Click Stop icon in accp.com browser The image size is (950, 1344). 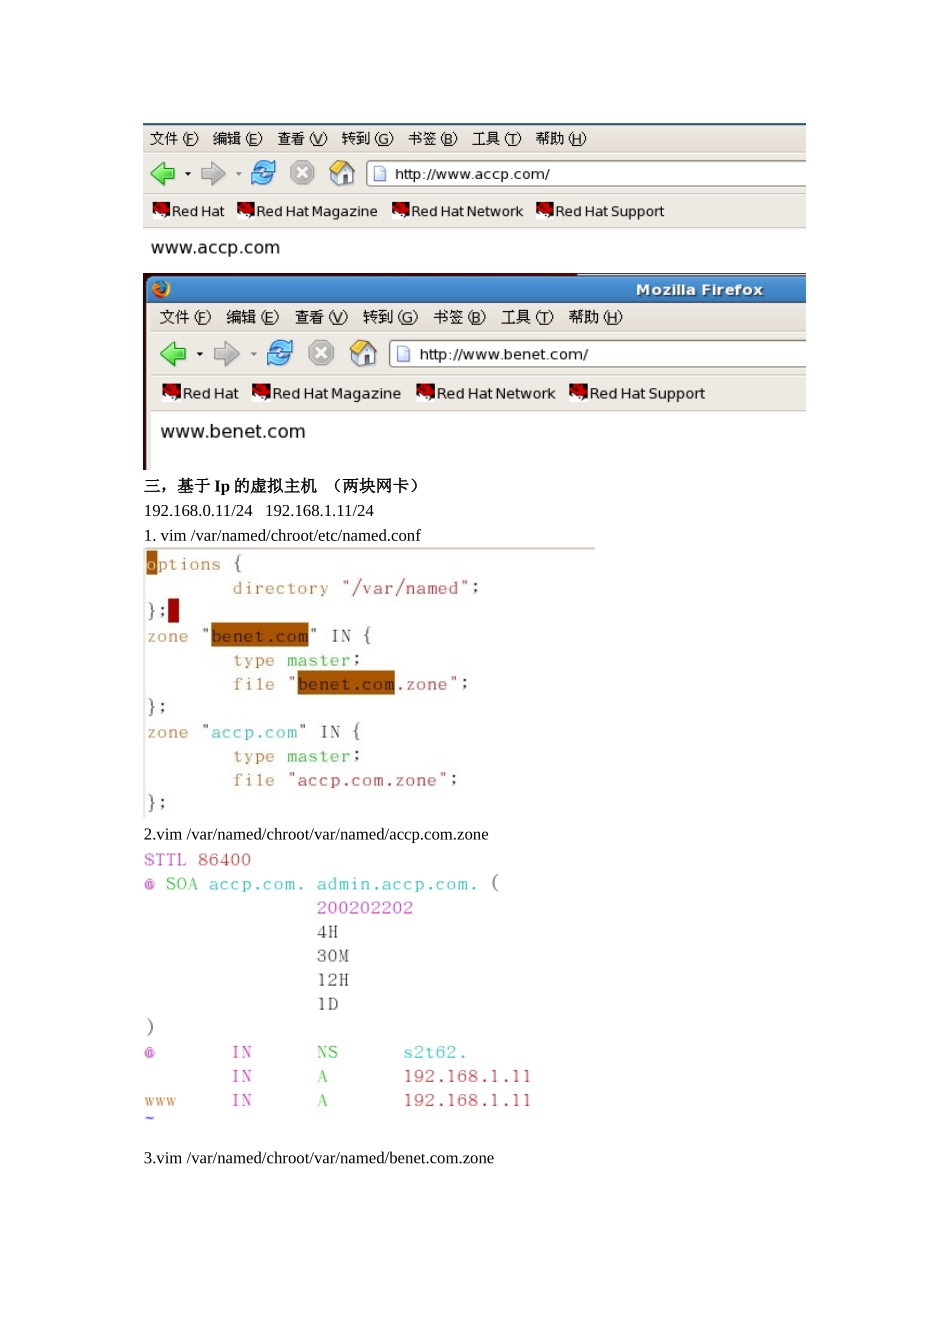coord(302,173)
